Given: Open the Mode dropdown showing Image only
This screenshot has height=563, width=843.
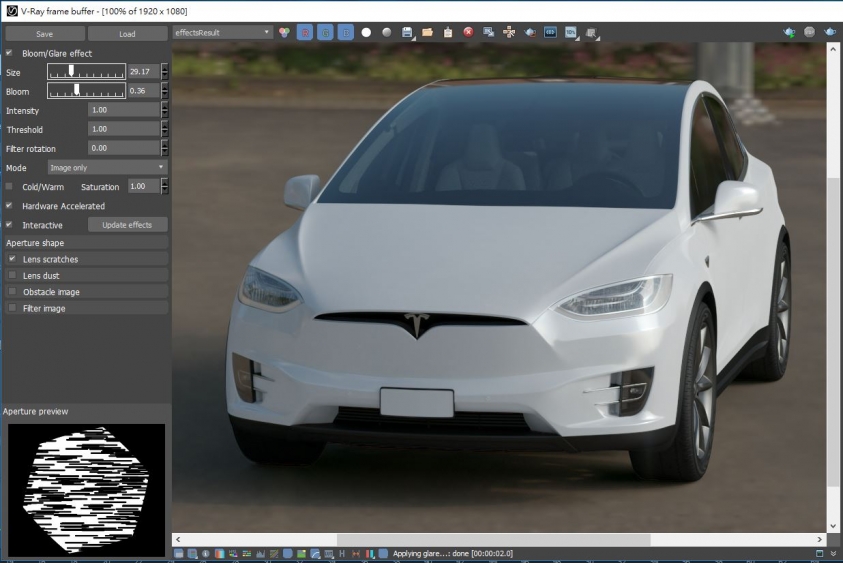Looking at the screenshot, I should [x=108, y=167].
